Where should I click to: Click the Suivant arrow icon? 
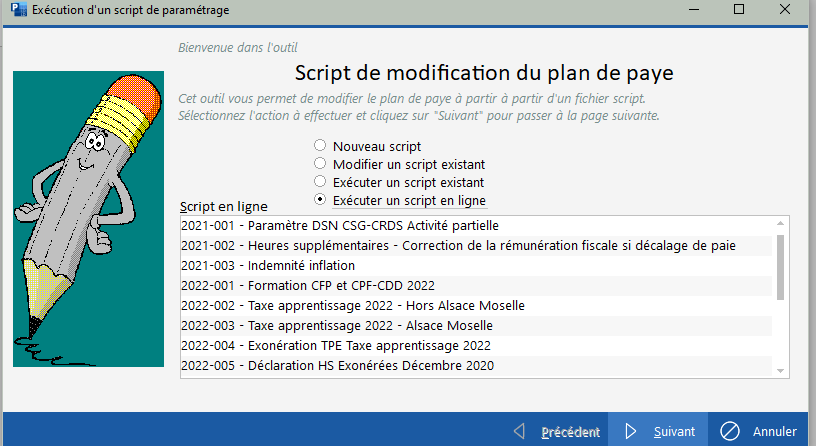tap(631, 431)
